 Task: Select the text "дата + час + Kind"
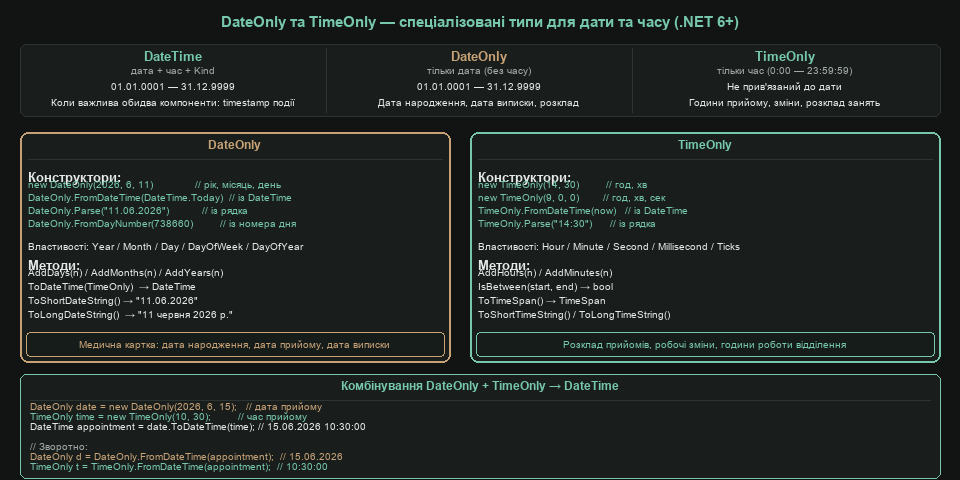173,71
